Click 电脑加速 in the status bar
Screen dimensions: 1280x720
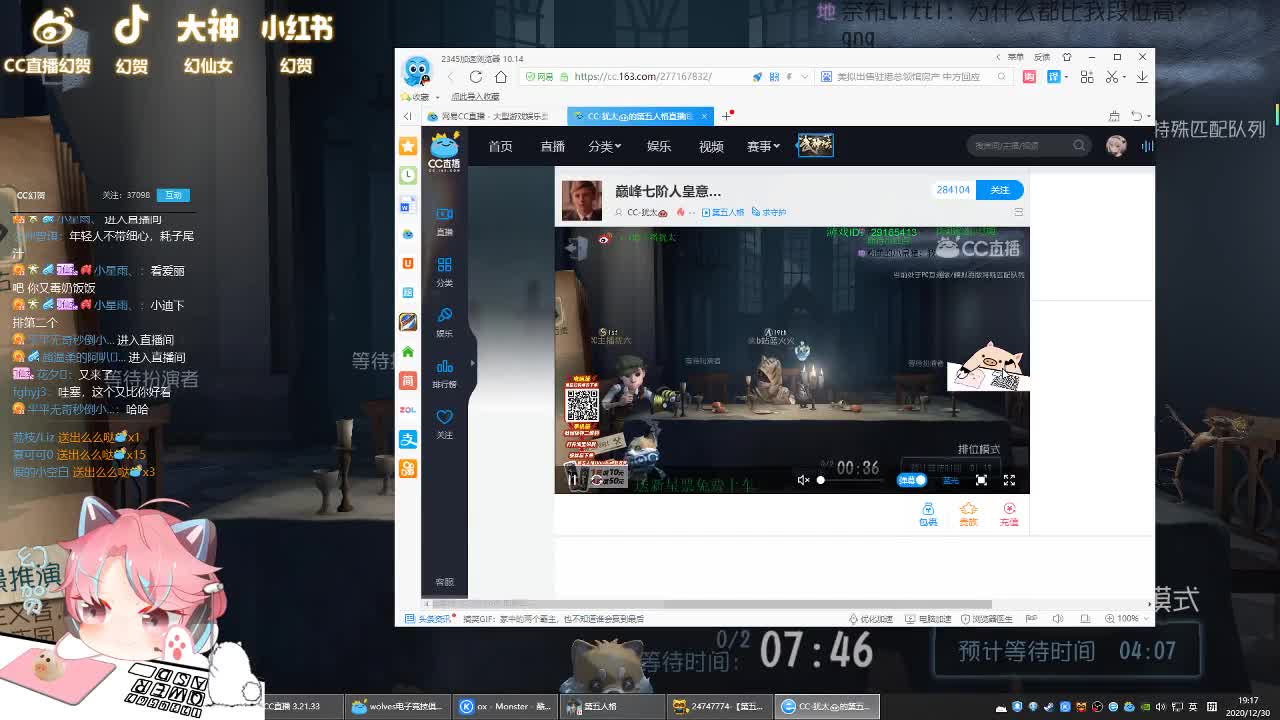point(930,619)
